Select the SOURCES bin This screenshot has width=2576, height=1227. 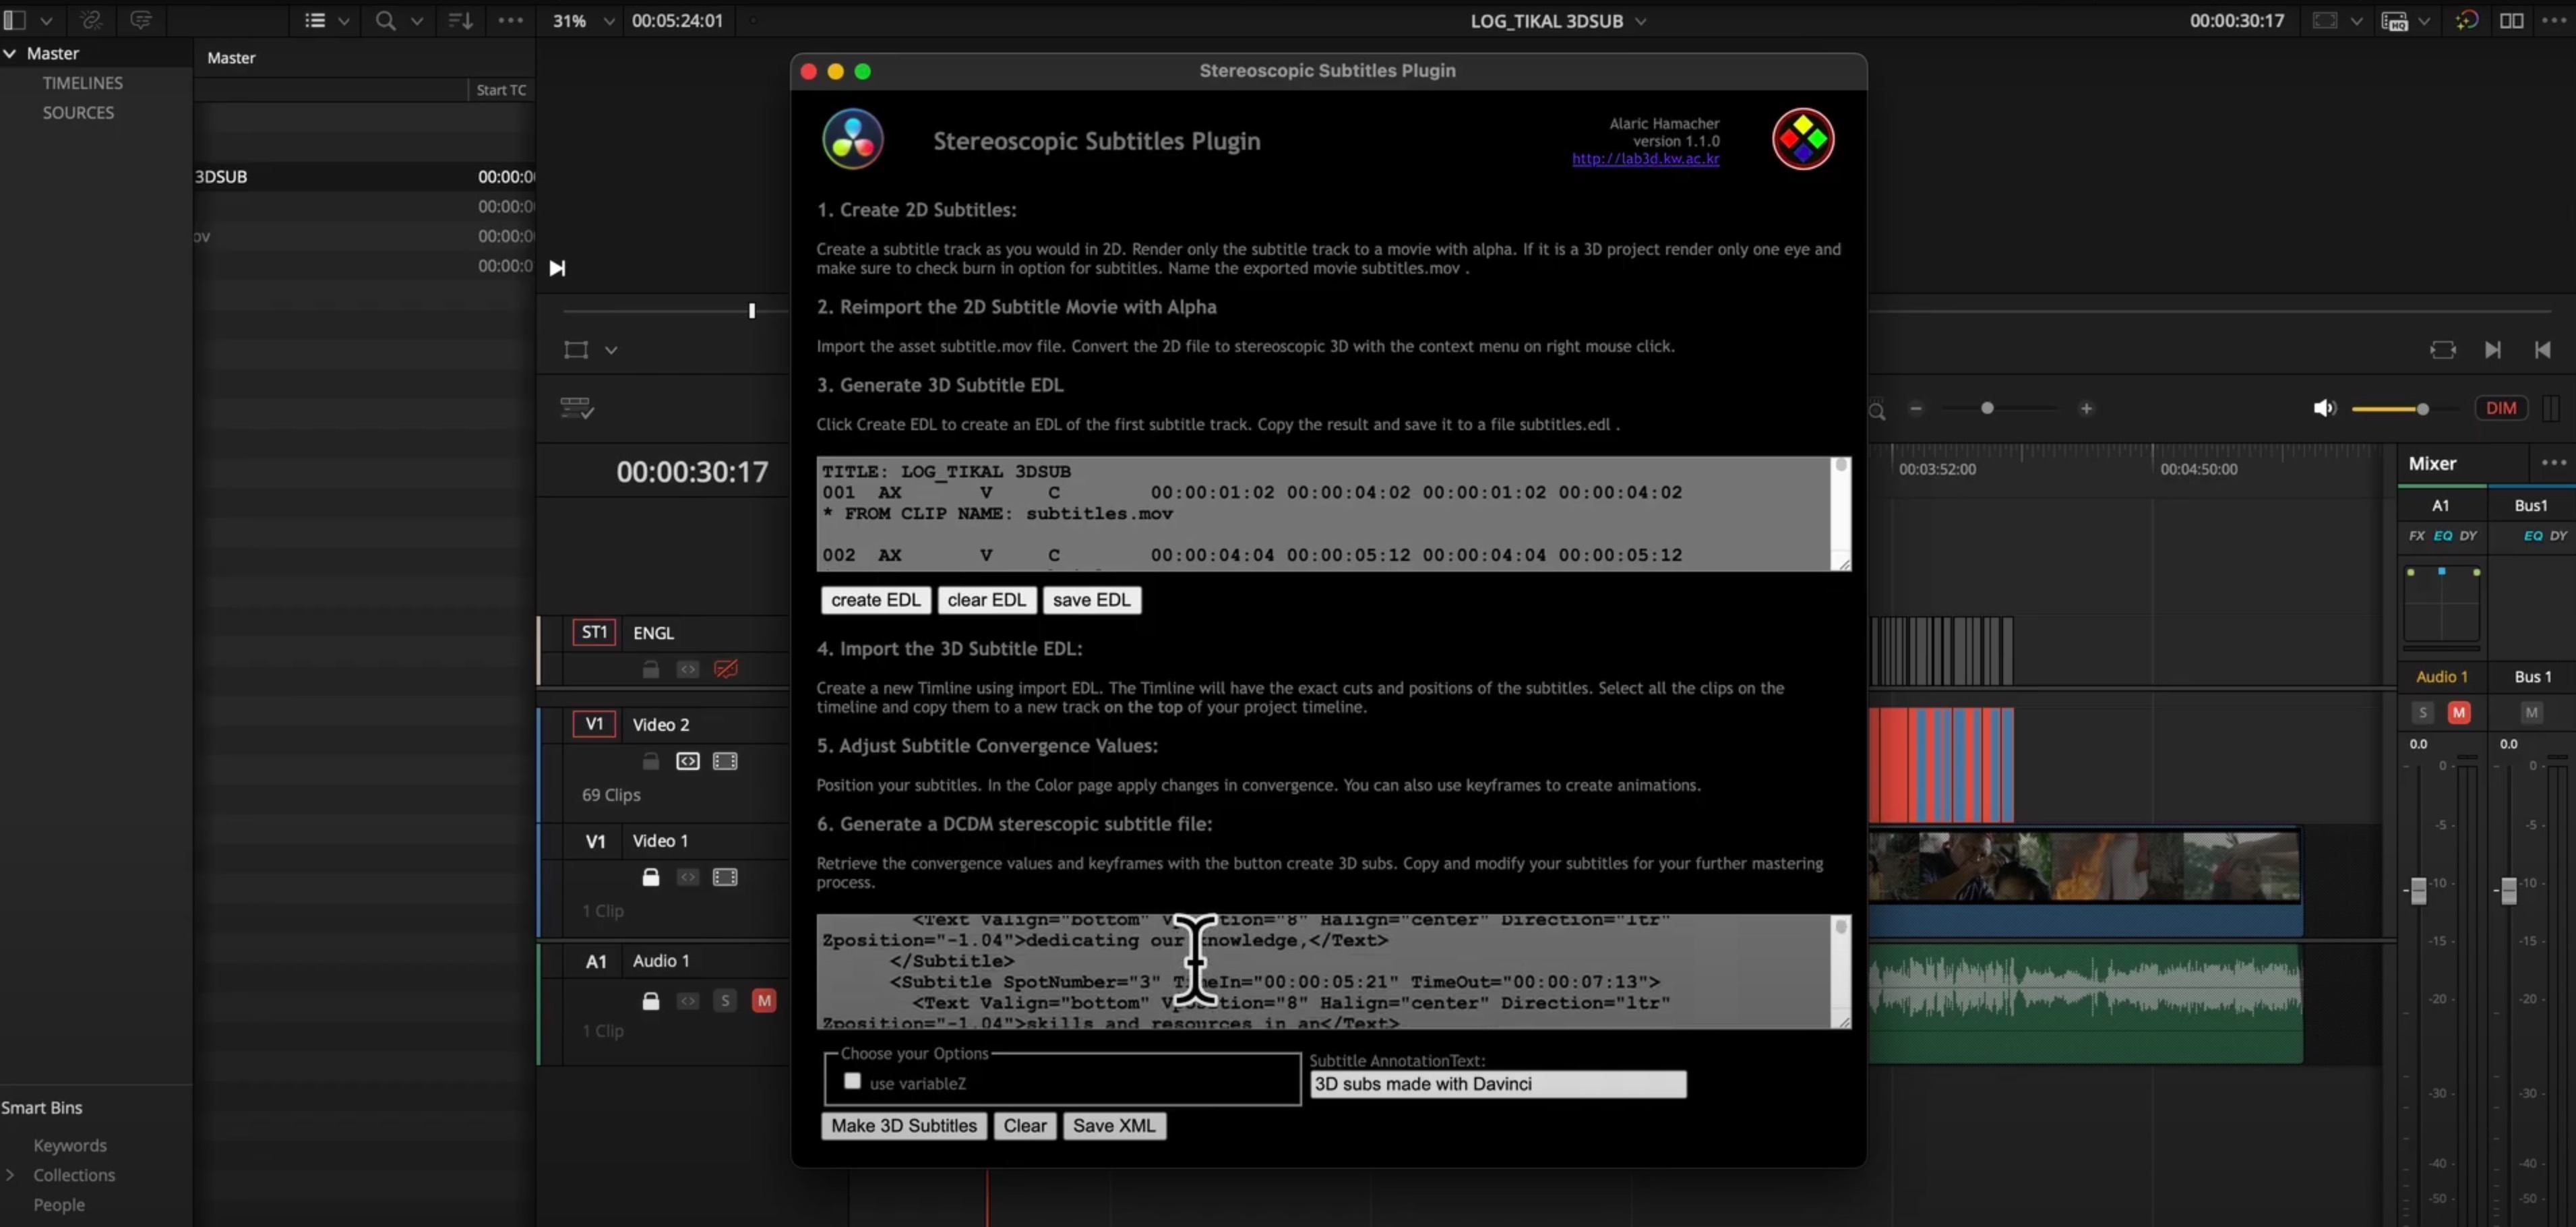78,113
